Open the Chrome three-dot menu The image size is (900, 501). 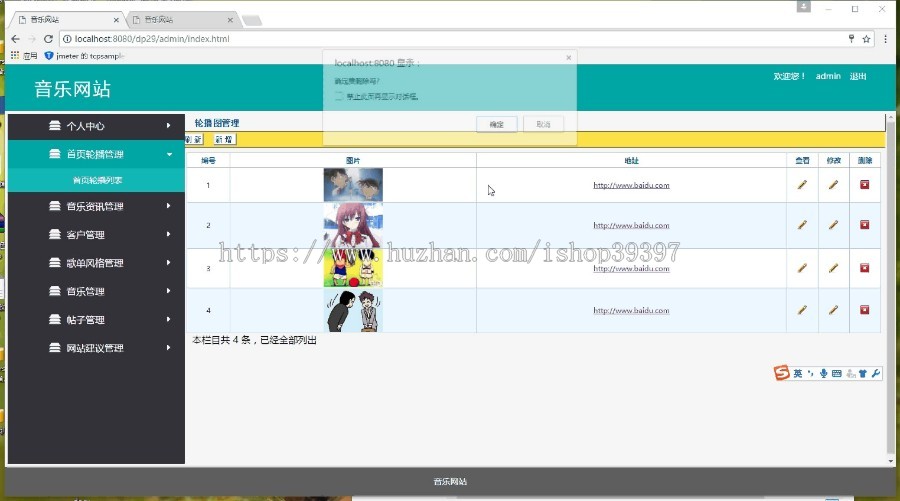[x=885, y=39]
